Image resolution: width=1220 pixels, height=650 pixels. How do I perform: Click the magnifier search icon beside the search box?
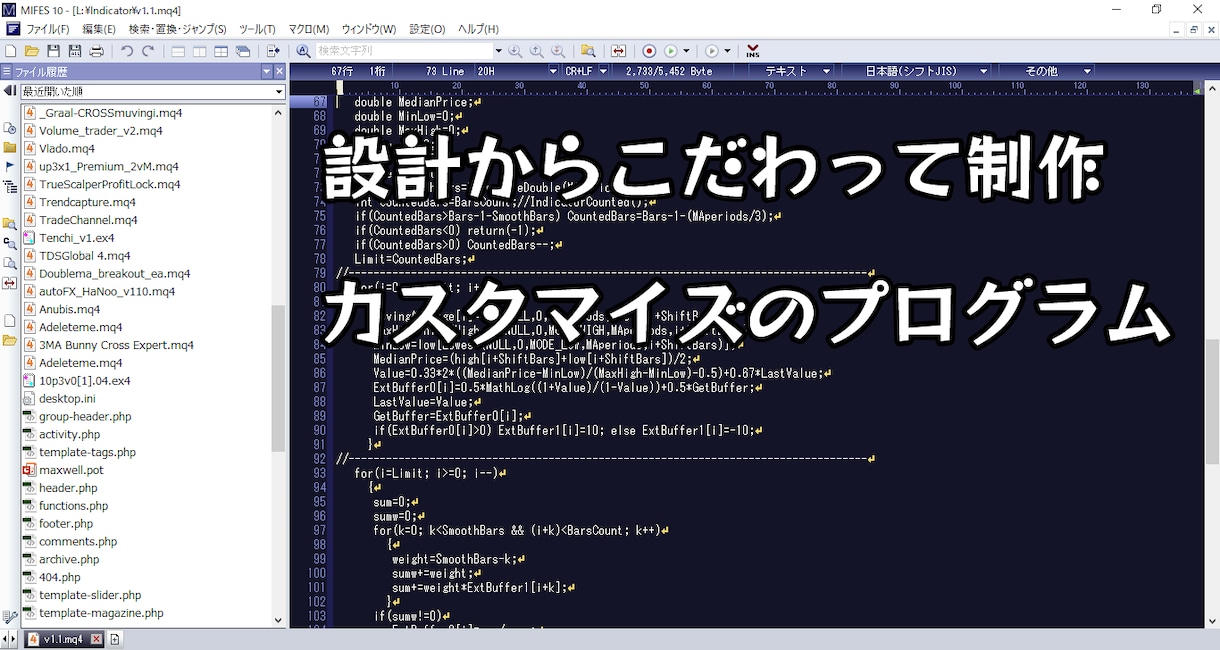tap(303, 51)
